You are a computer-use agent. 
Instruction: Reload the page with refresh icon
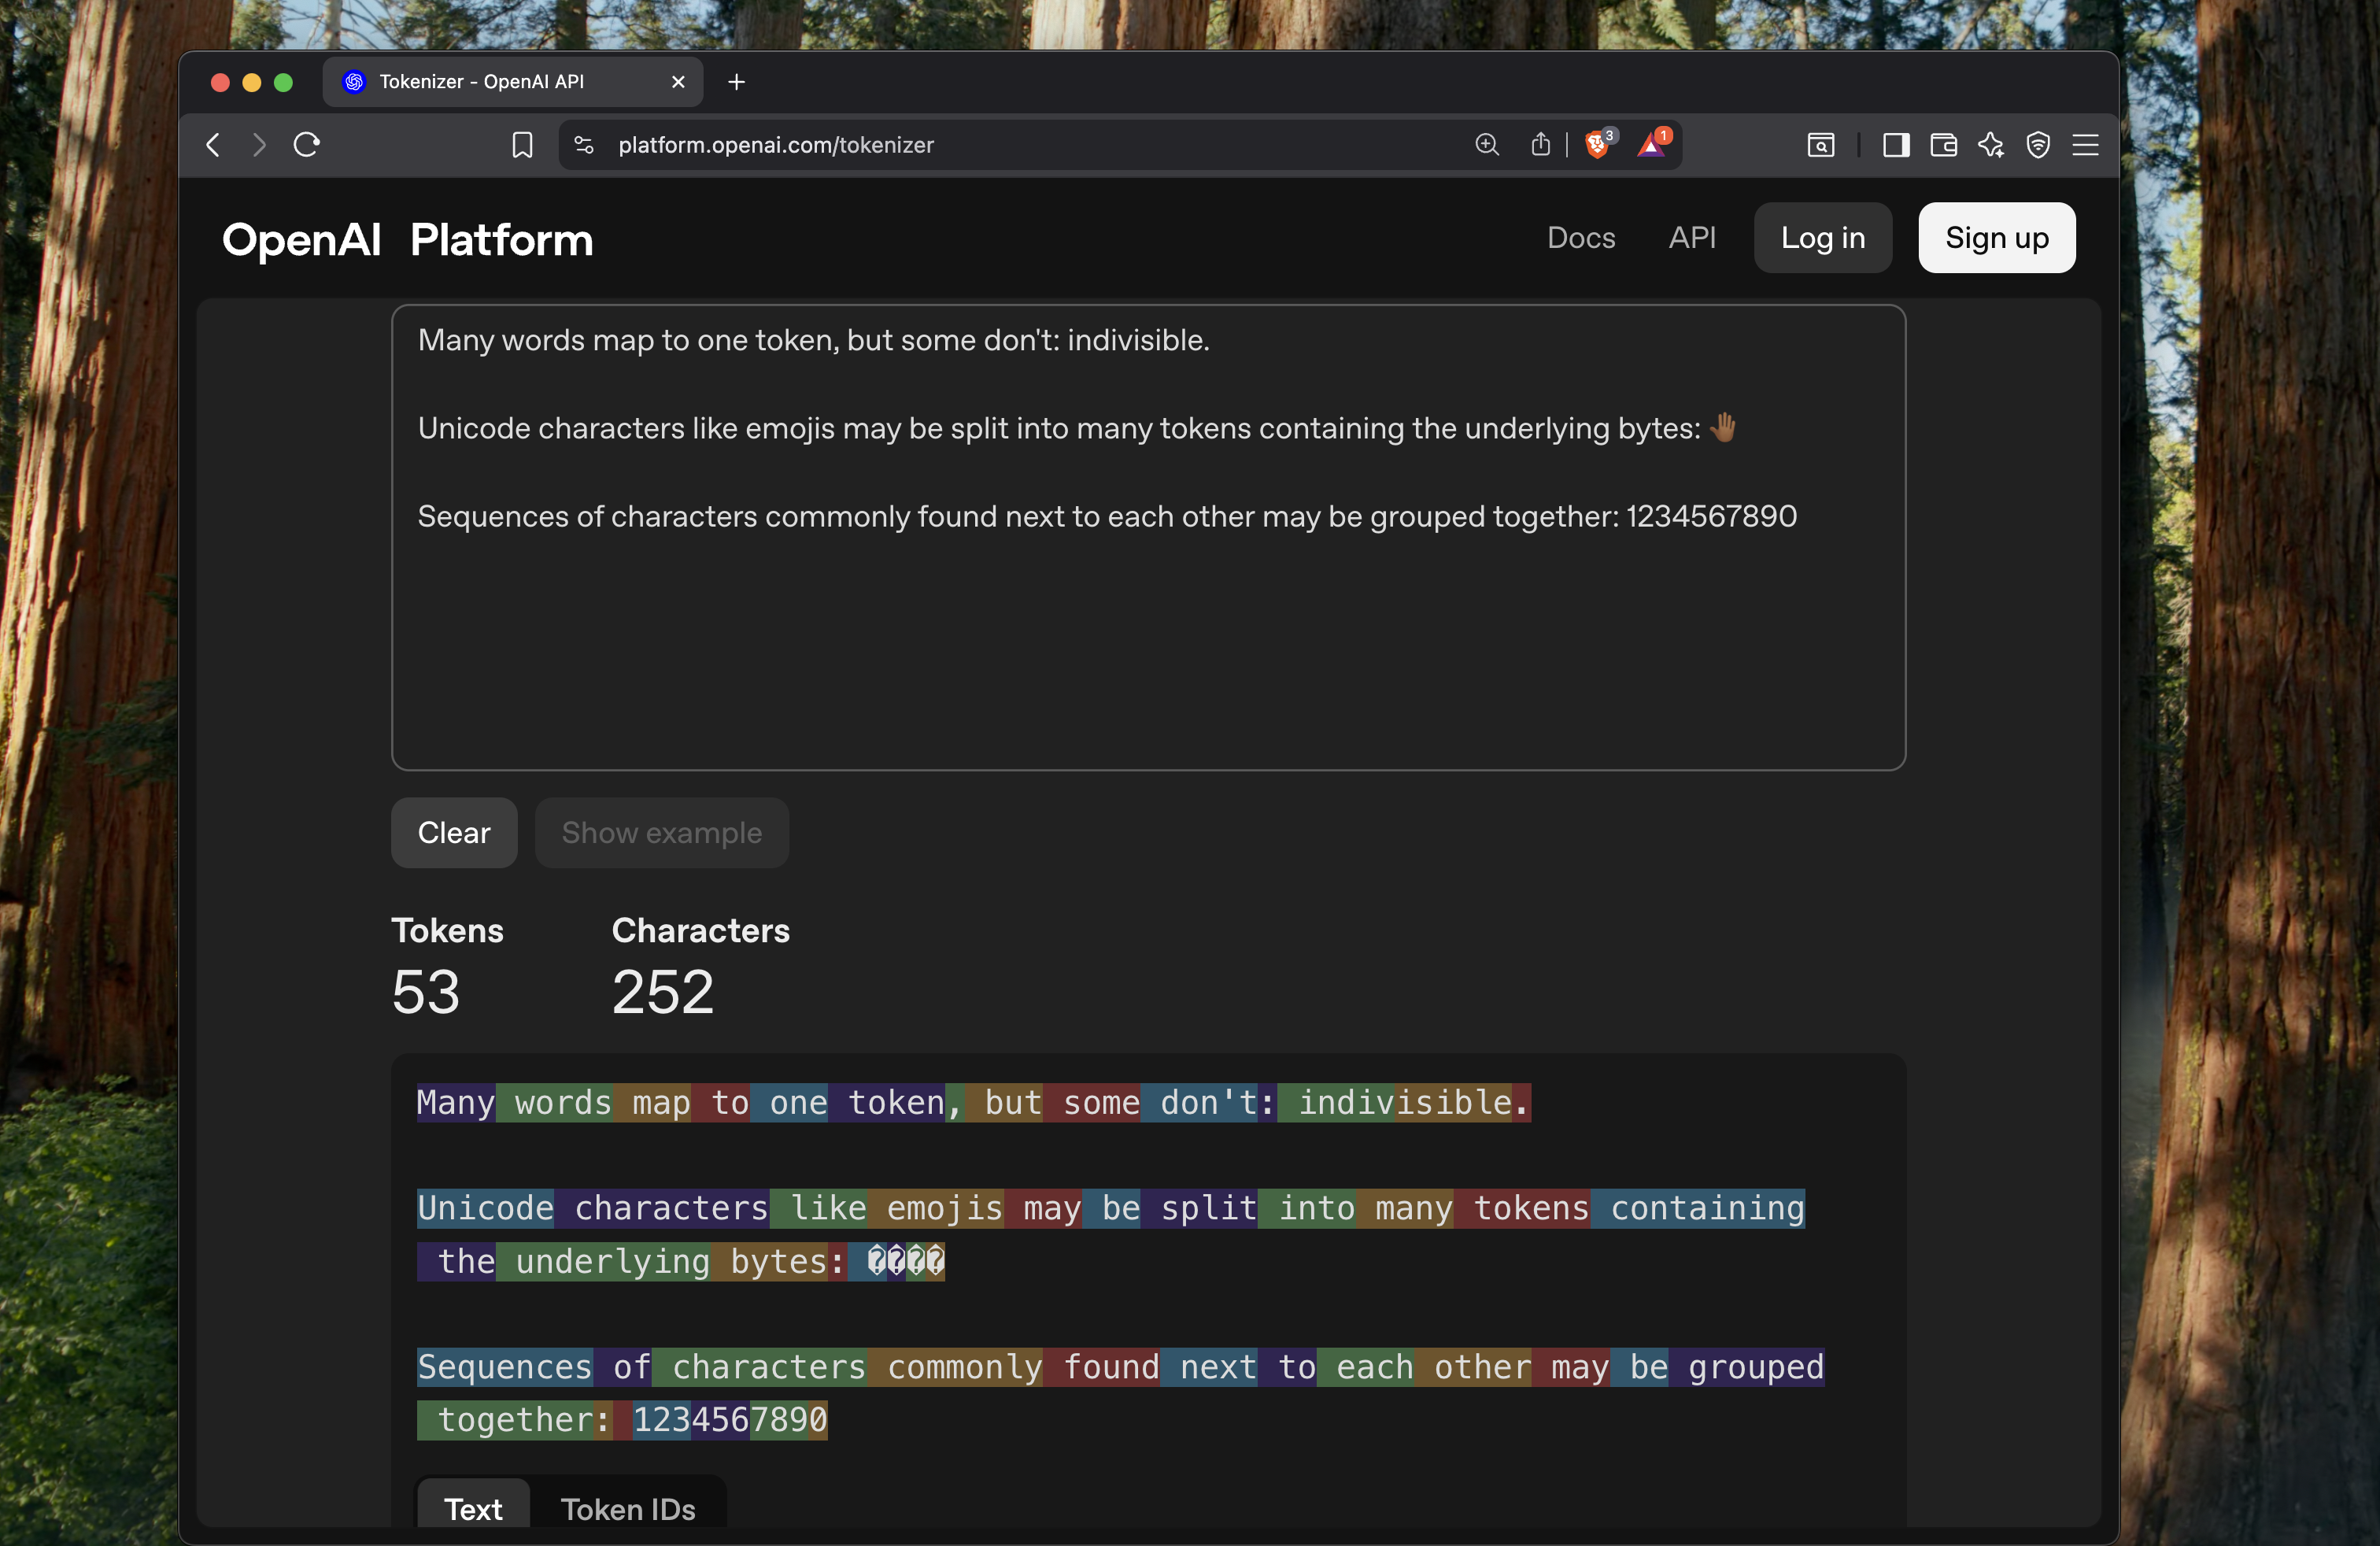pyautogui.click(x=307, y=145)
